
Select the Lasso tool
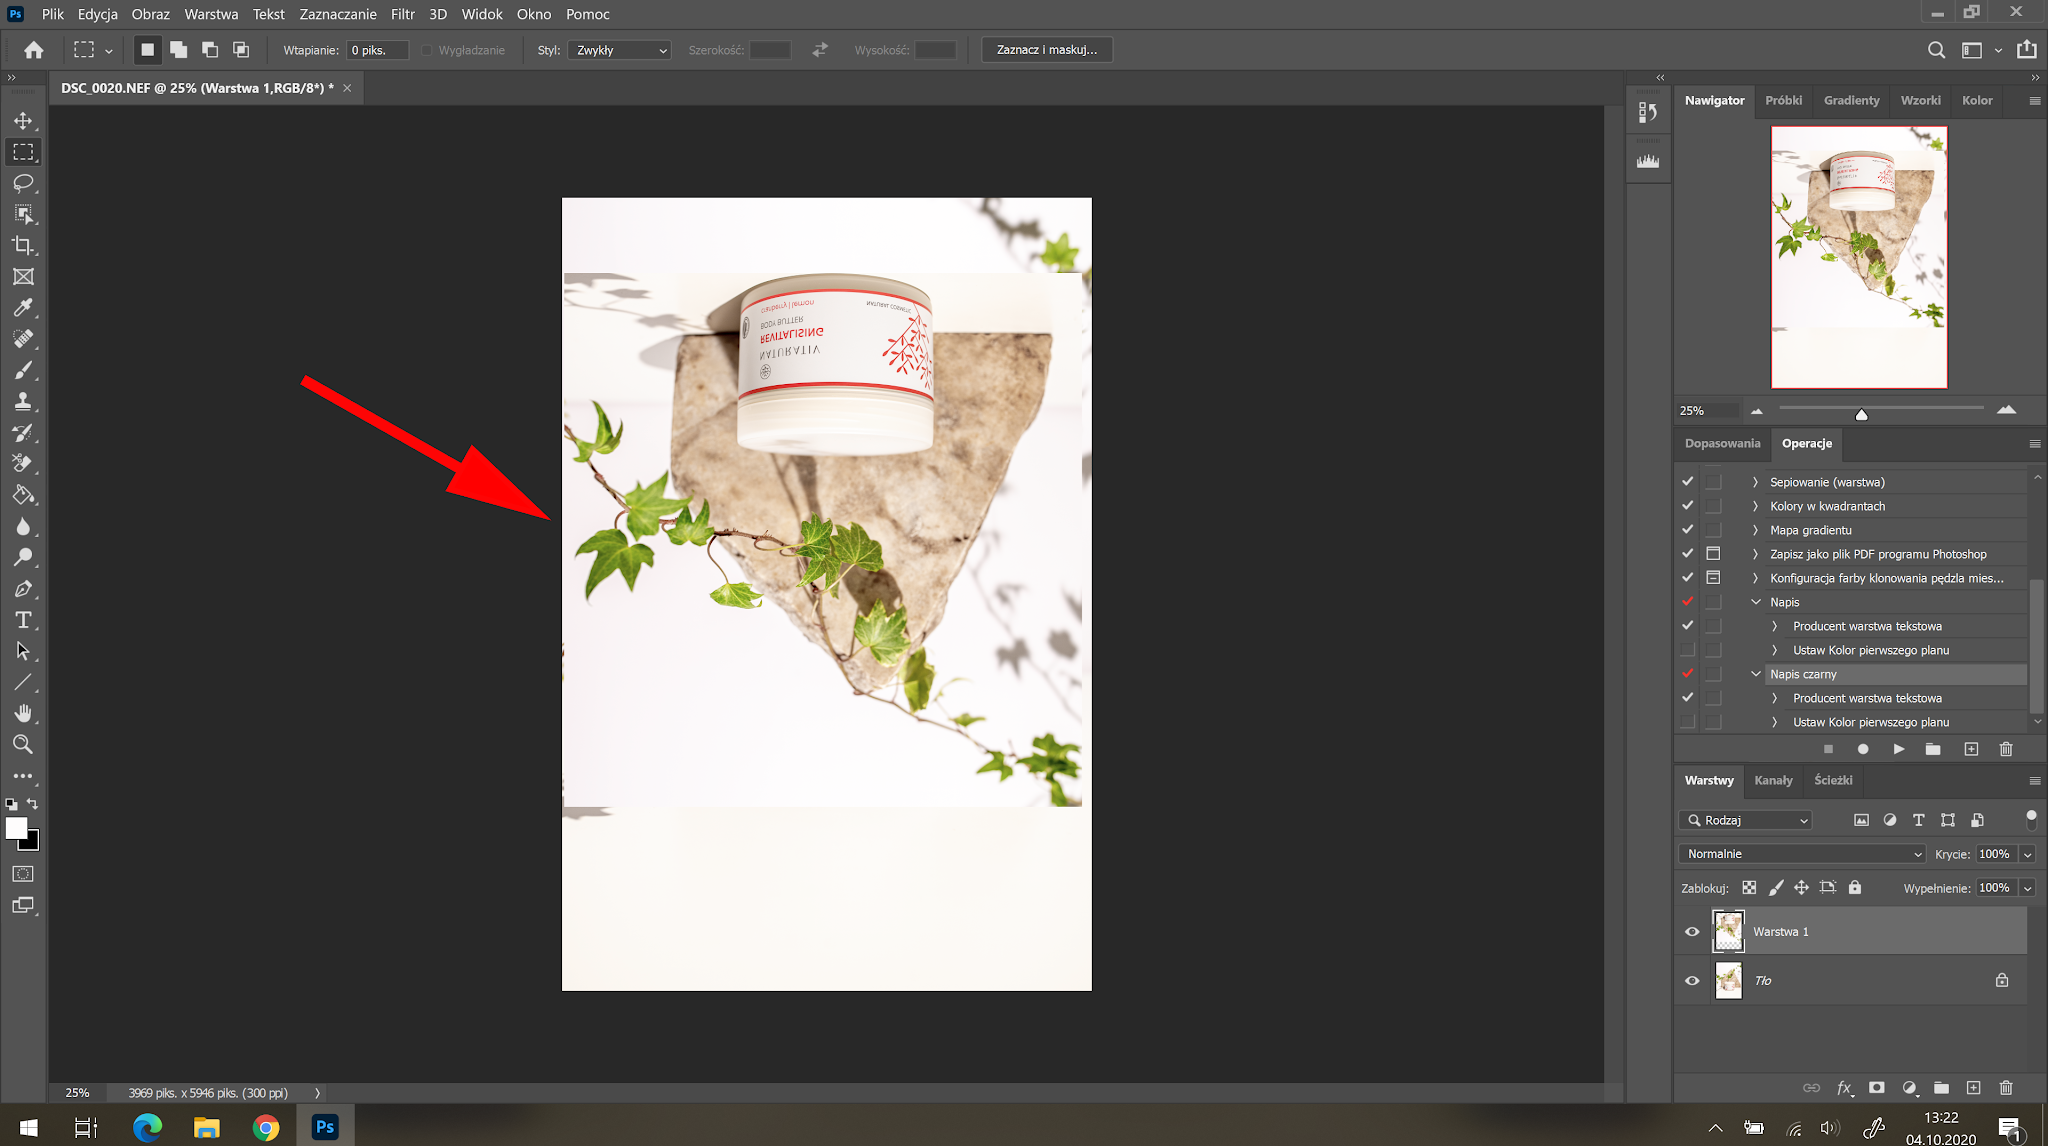[23, 183]
